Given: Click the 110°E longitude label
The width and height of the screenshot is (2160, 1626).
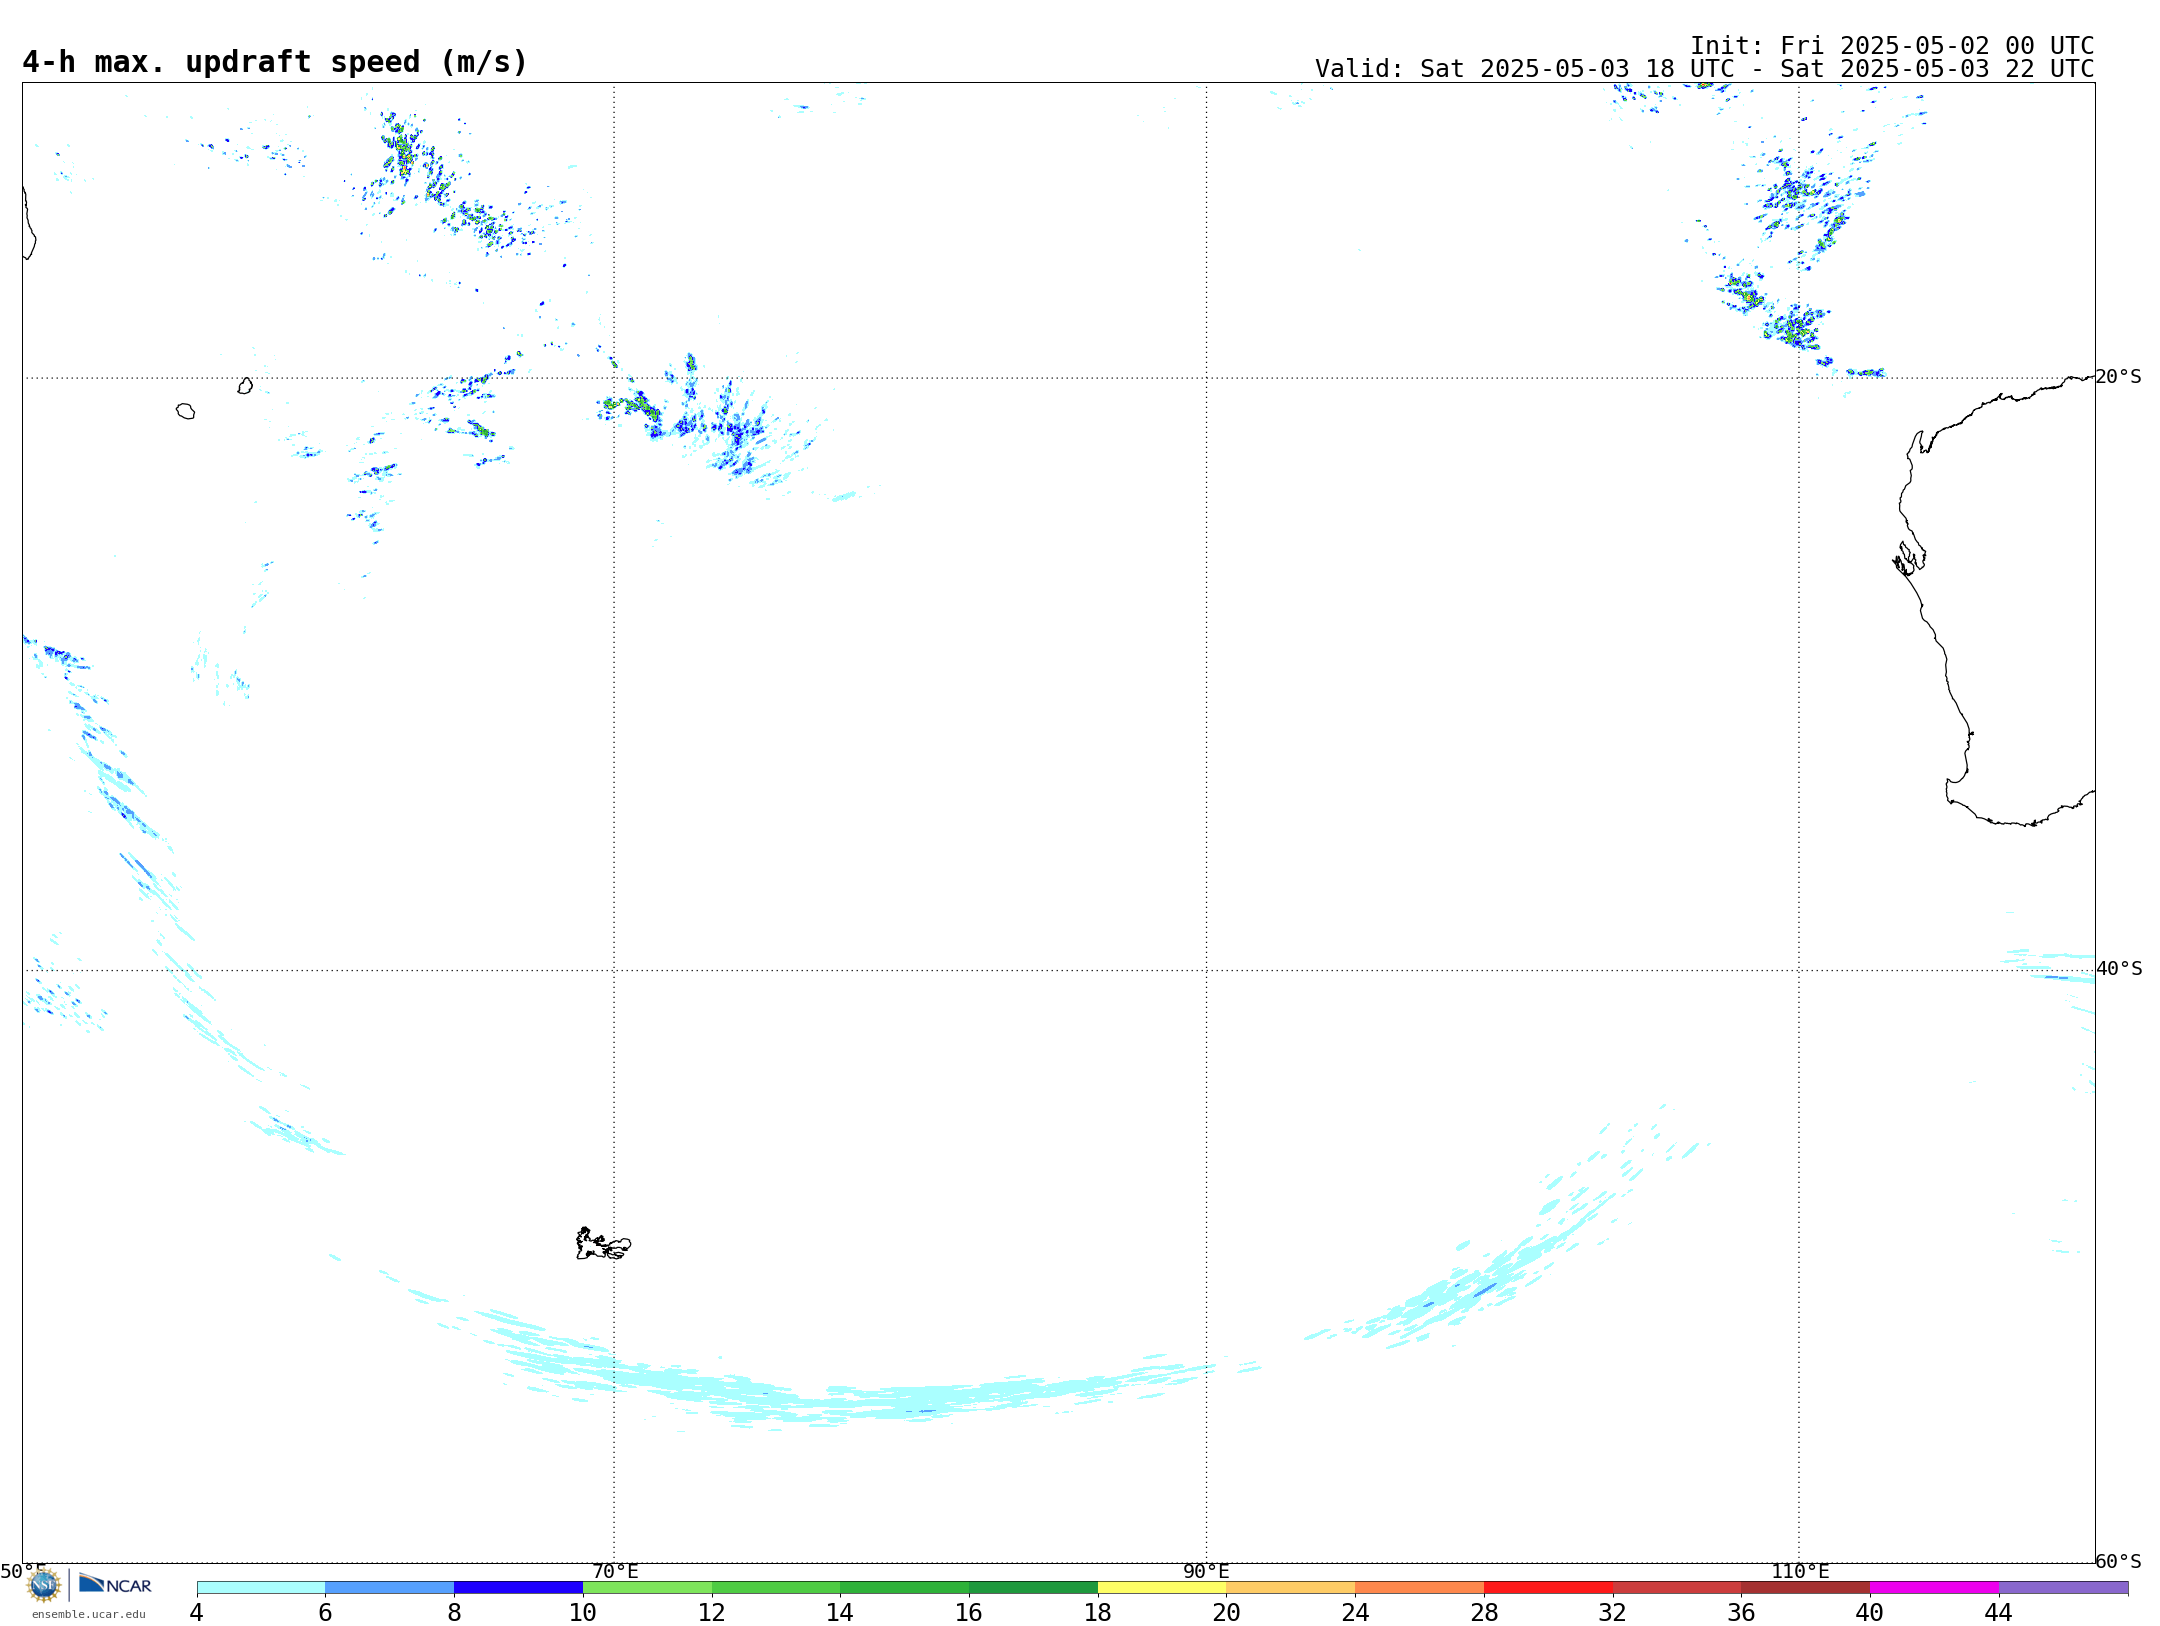Looking at the screenshot, I should click(x=1800, y=1571).
